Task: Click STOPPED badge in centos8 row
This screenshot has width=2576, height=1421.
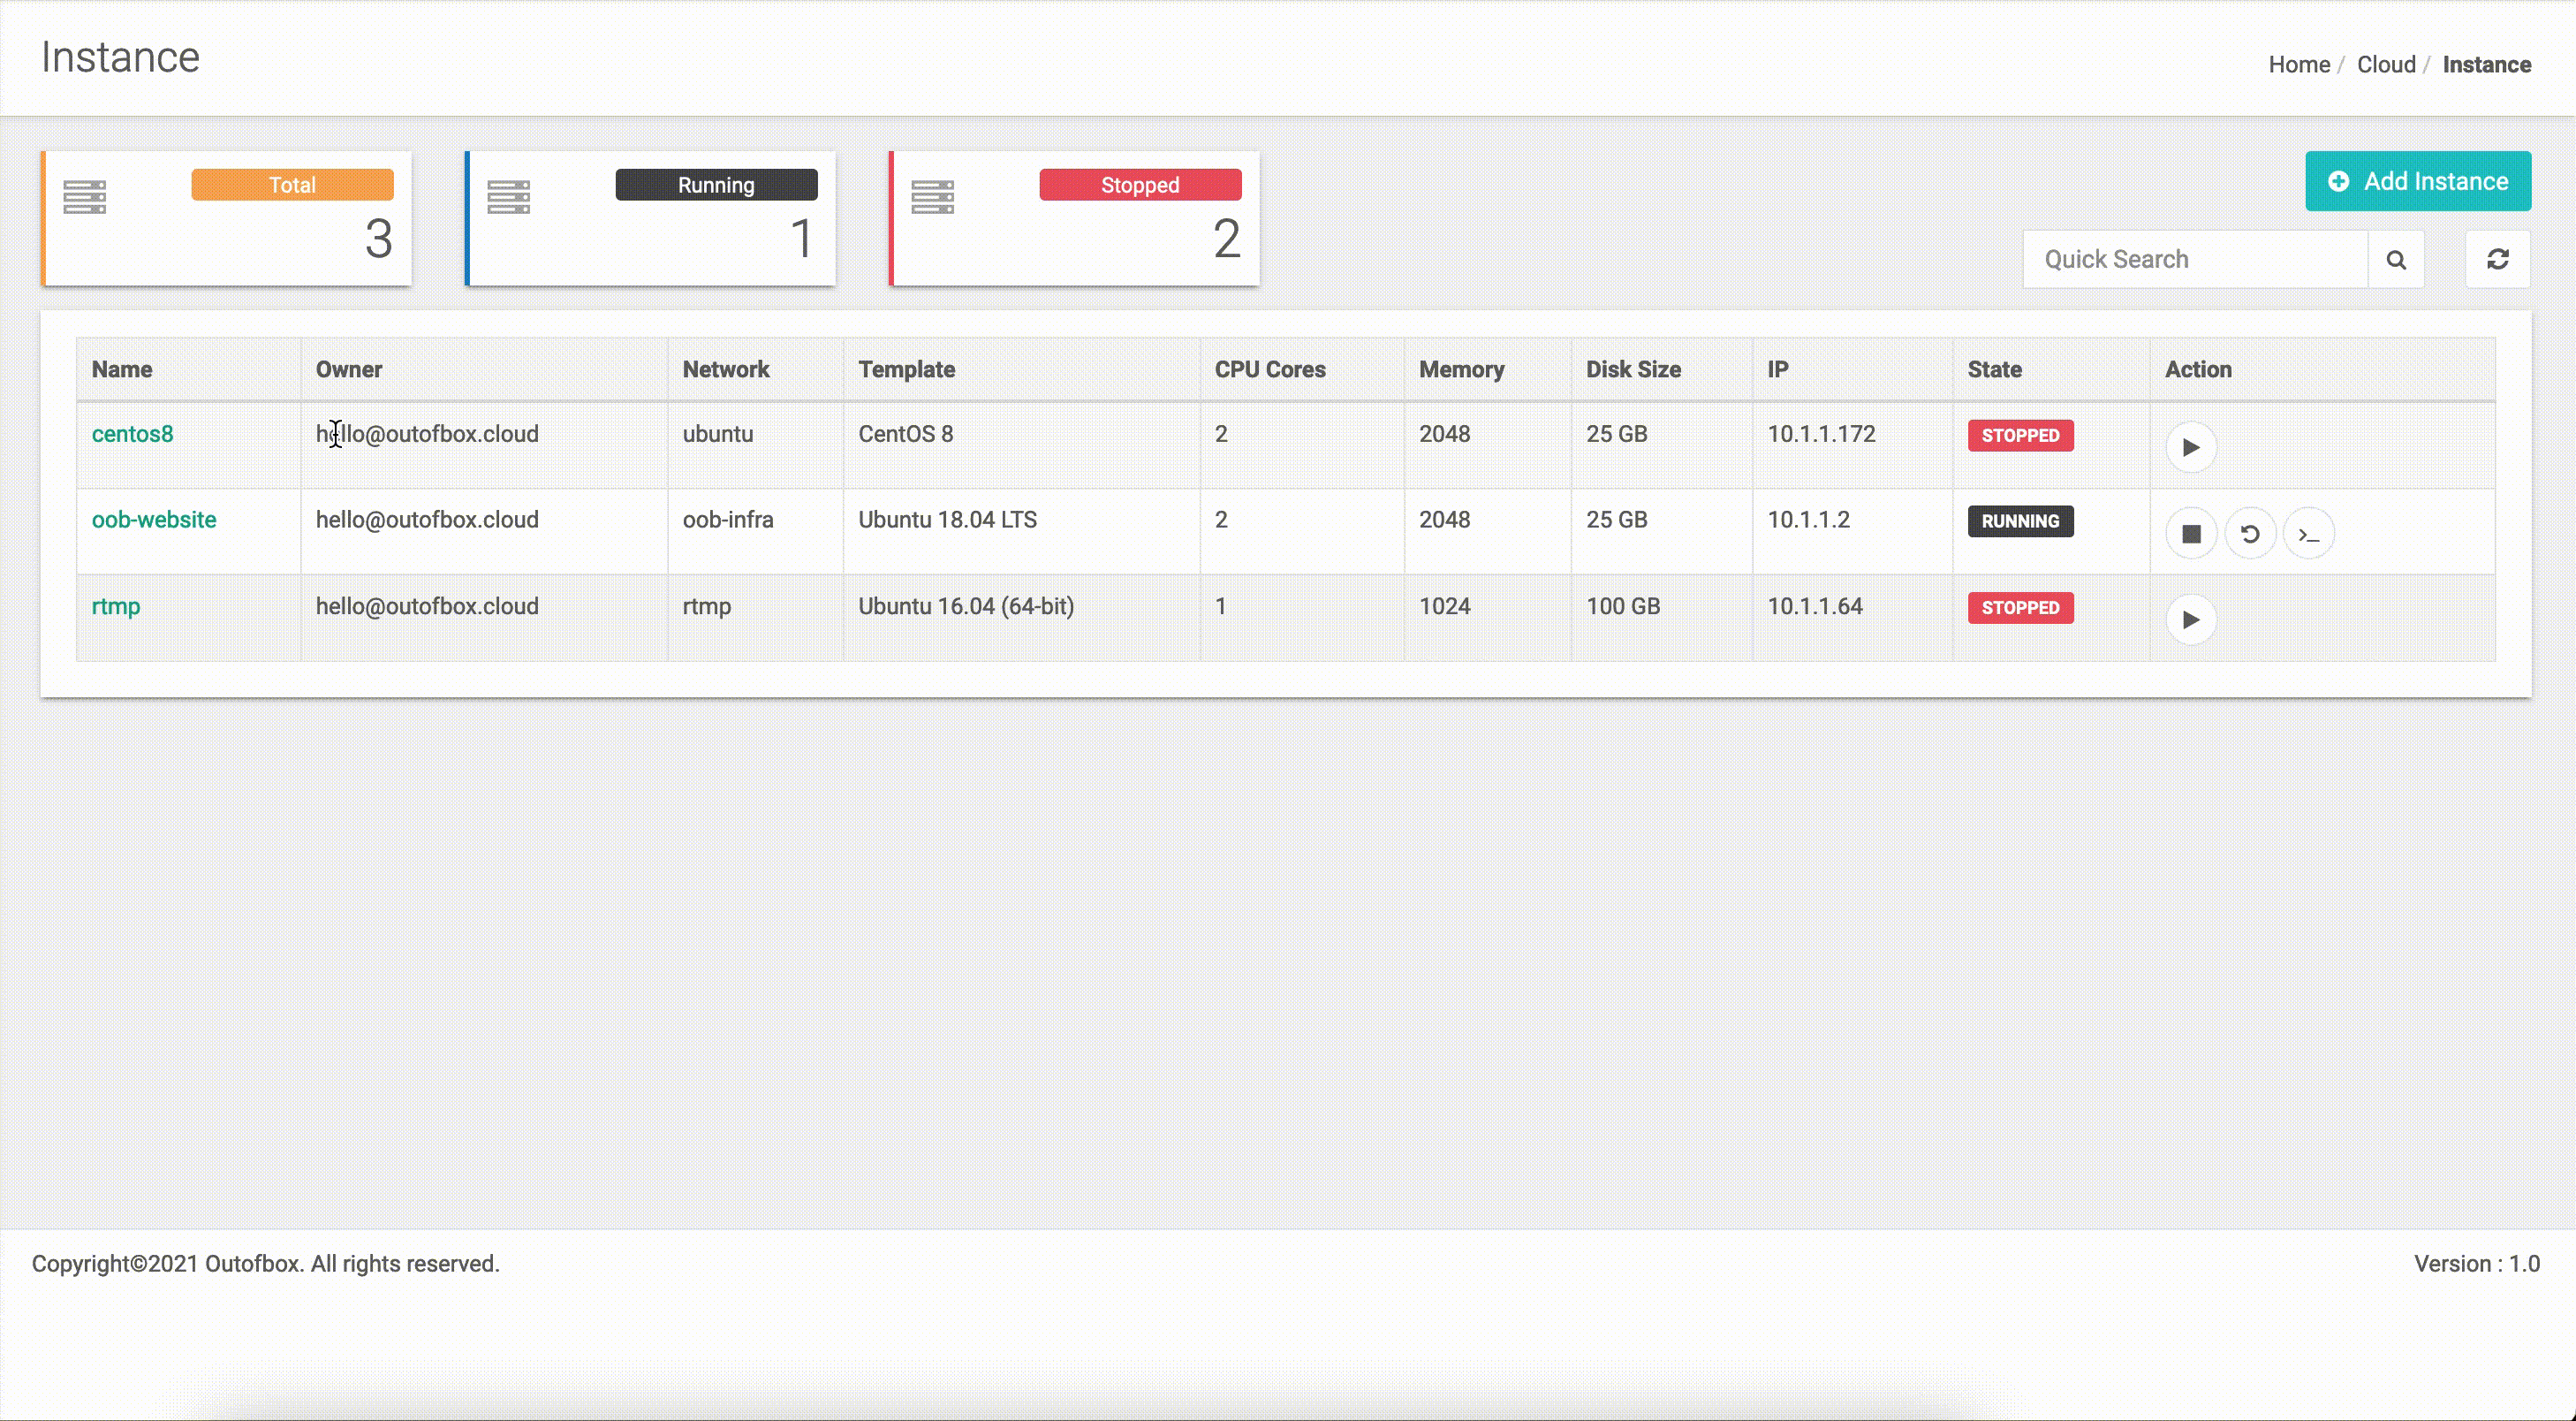Action: click(x=2021, y=436)
